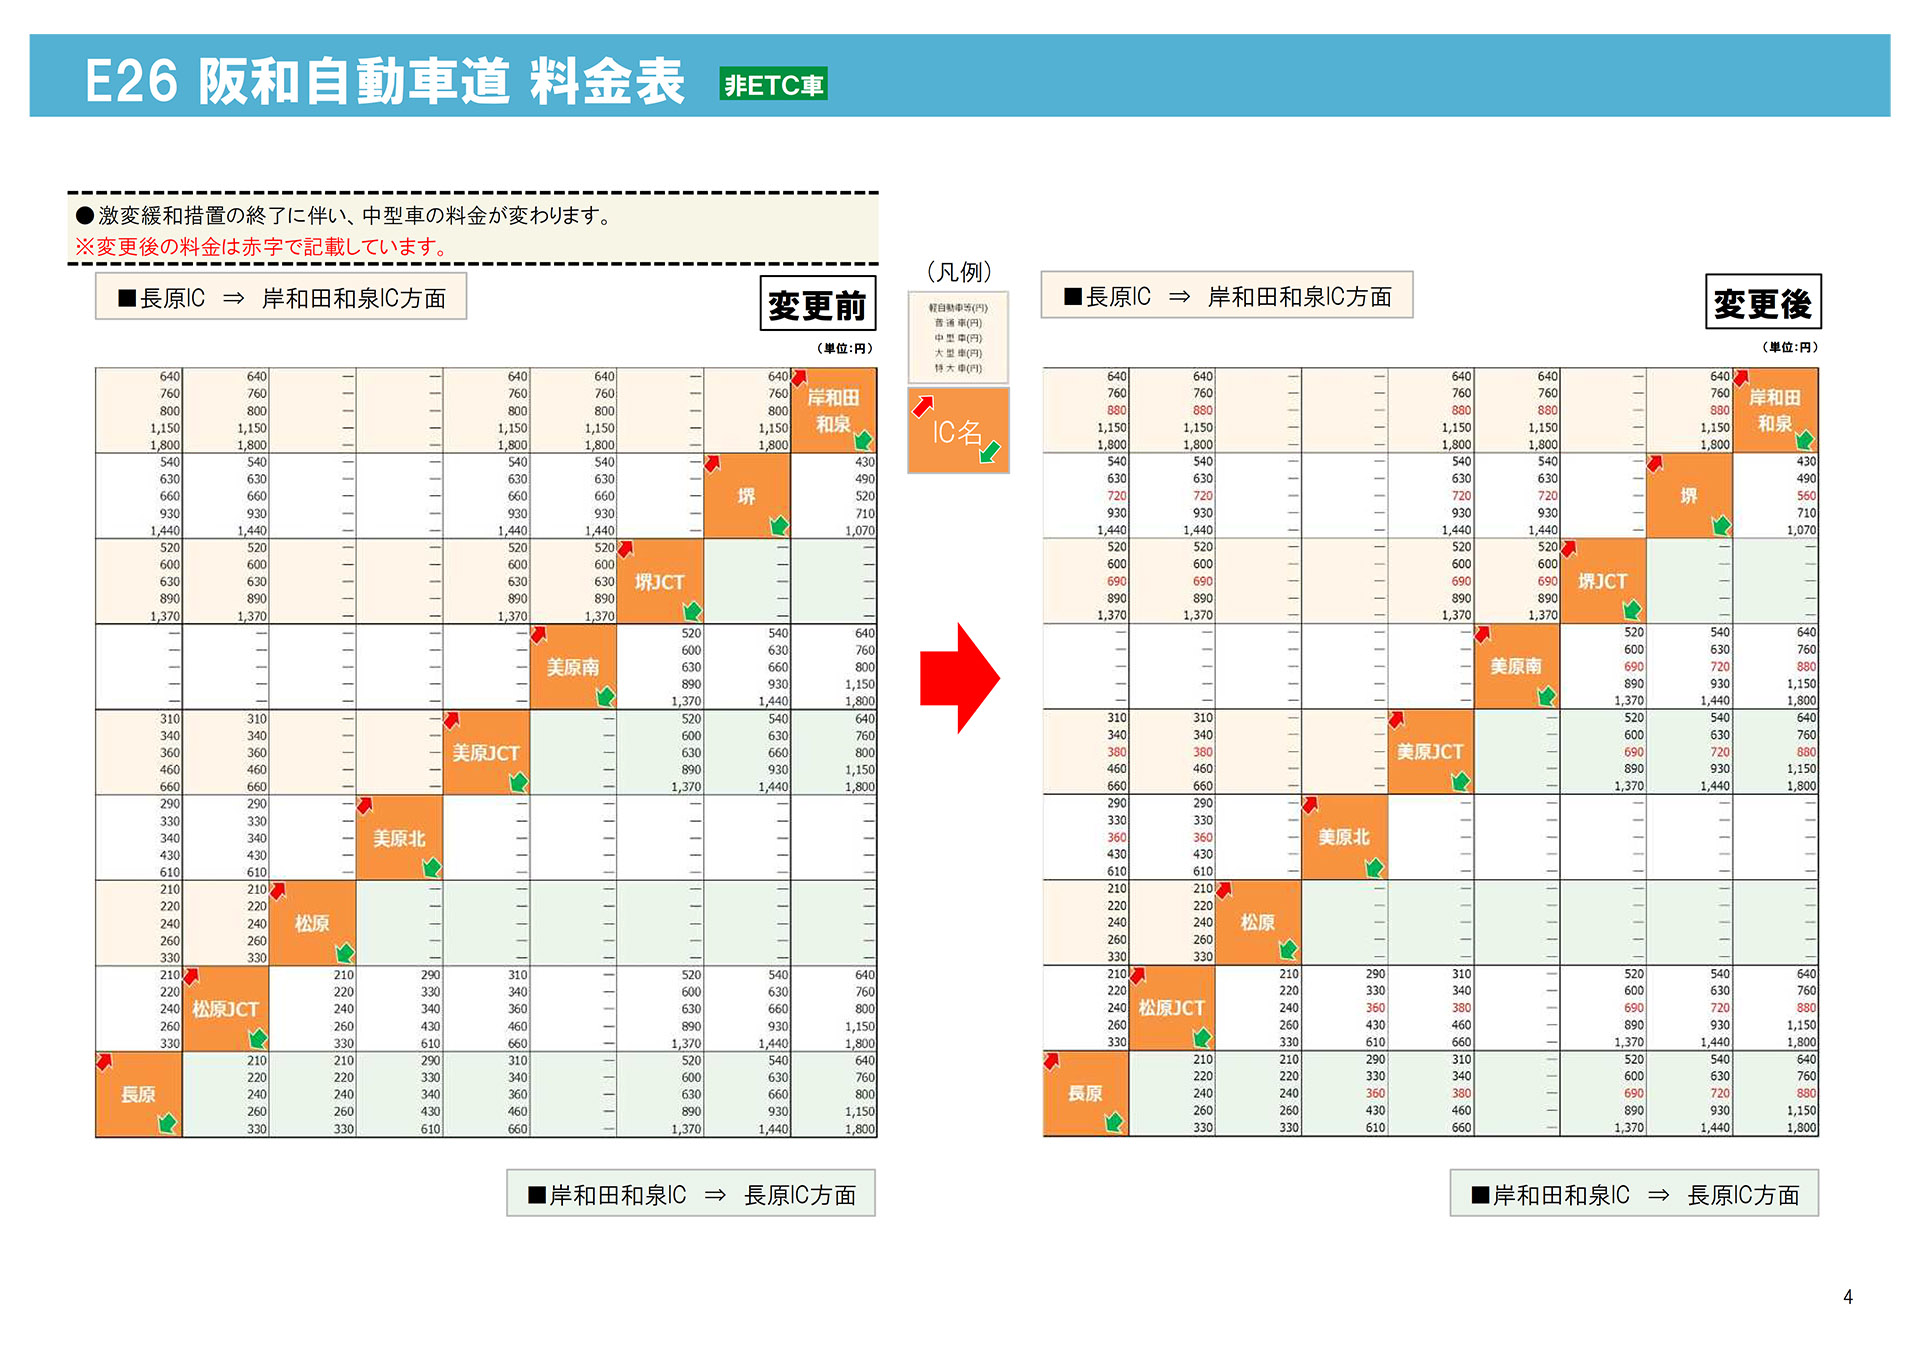Click the 長原IC ⇒ 岸和田和泉IC方面 heading
The width and height of the screenshot is (1920, 1357).
[281, 296]
